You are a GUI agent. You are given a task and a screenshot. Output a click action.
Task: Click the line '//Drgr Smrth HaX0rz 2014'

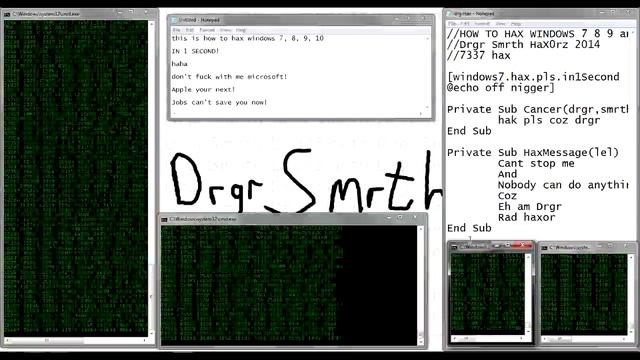tap(524, 44)
